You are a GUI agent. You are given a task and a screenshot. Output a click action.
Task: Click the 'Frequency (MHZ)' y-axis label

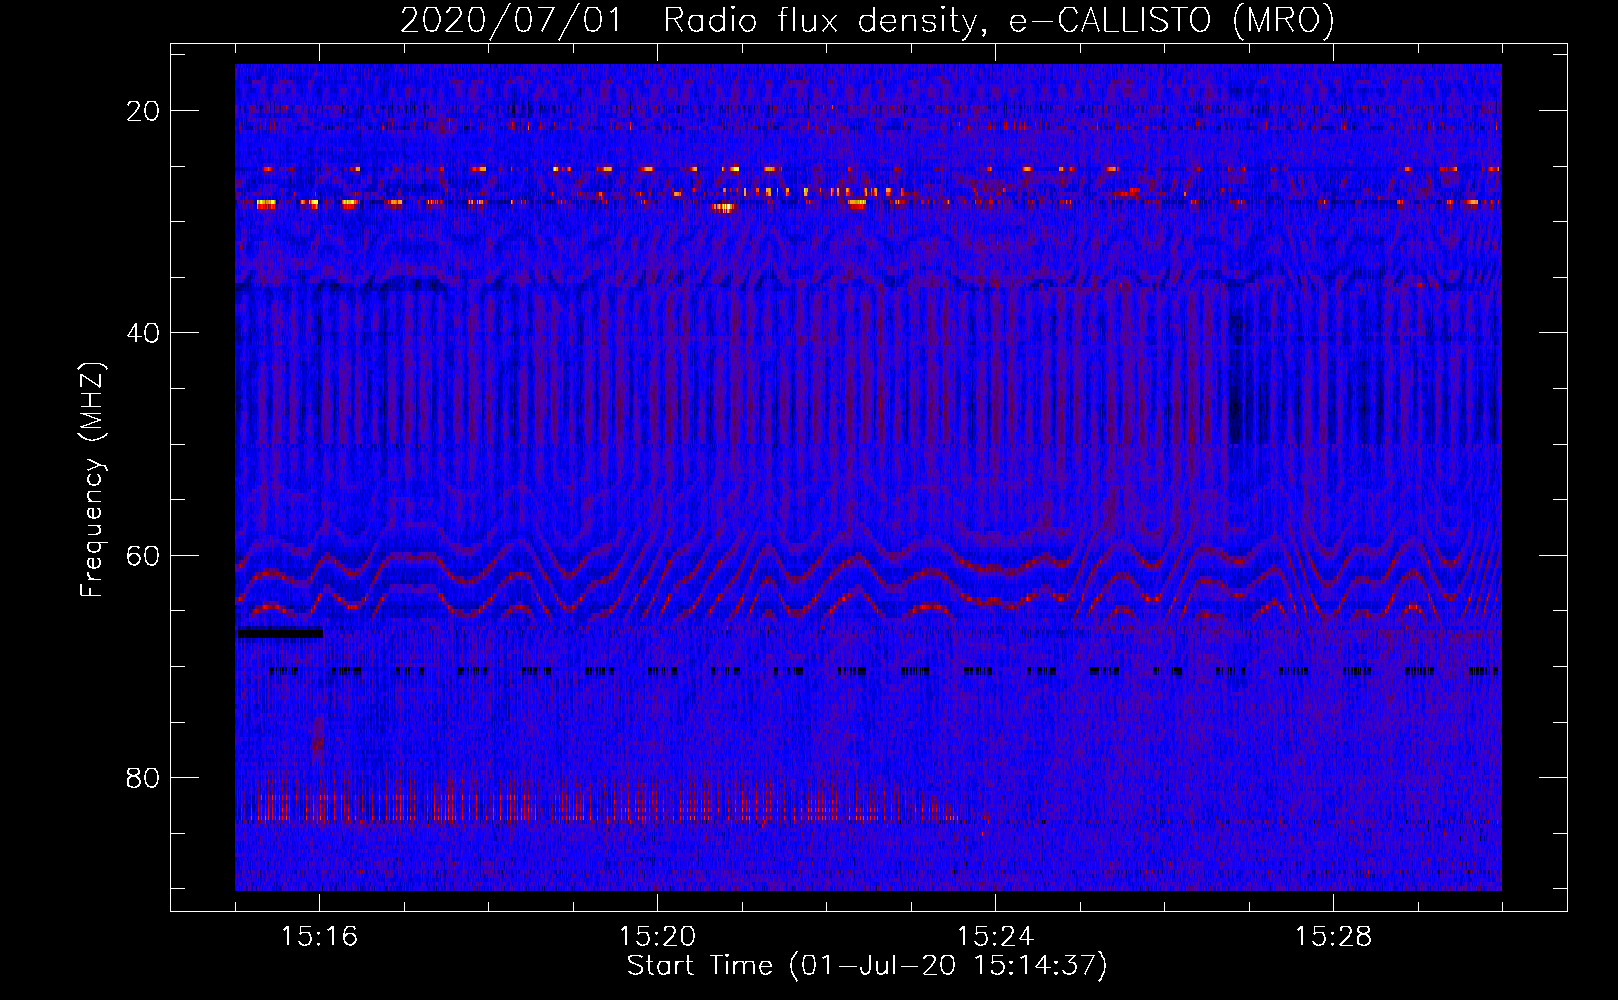92,480
